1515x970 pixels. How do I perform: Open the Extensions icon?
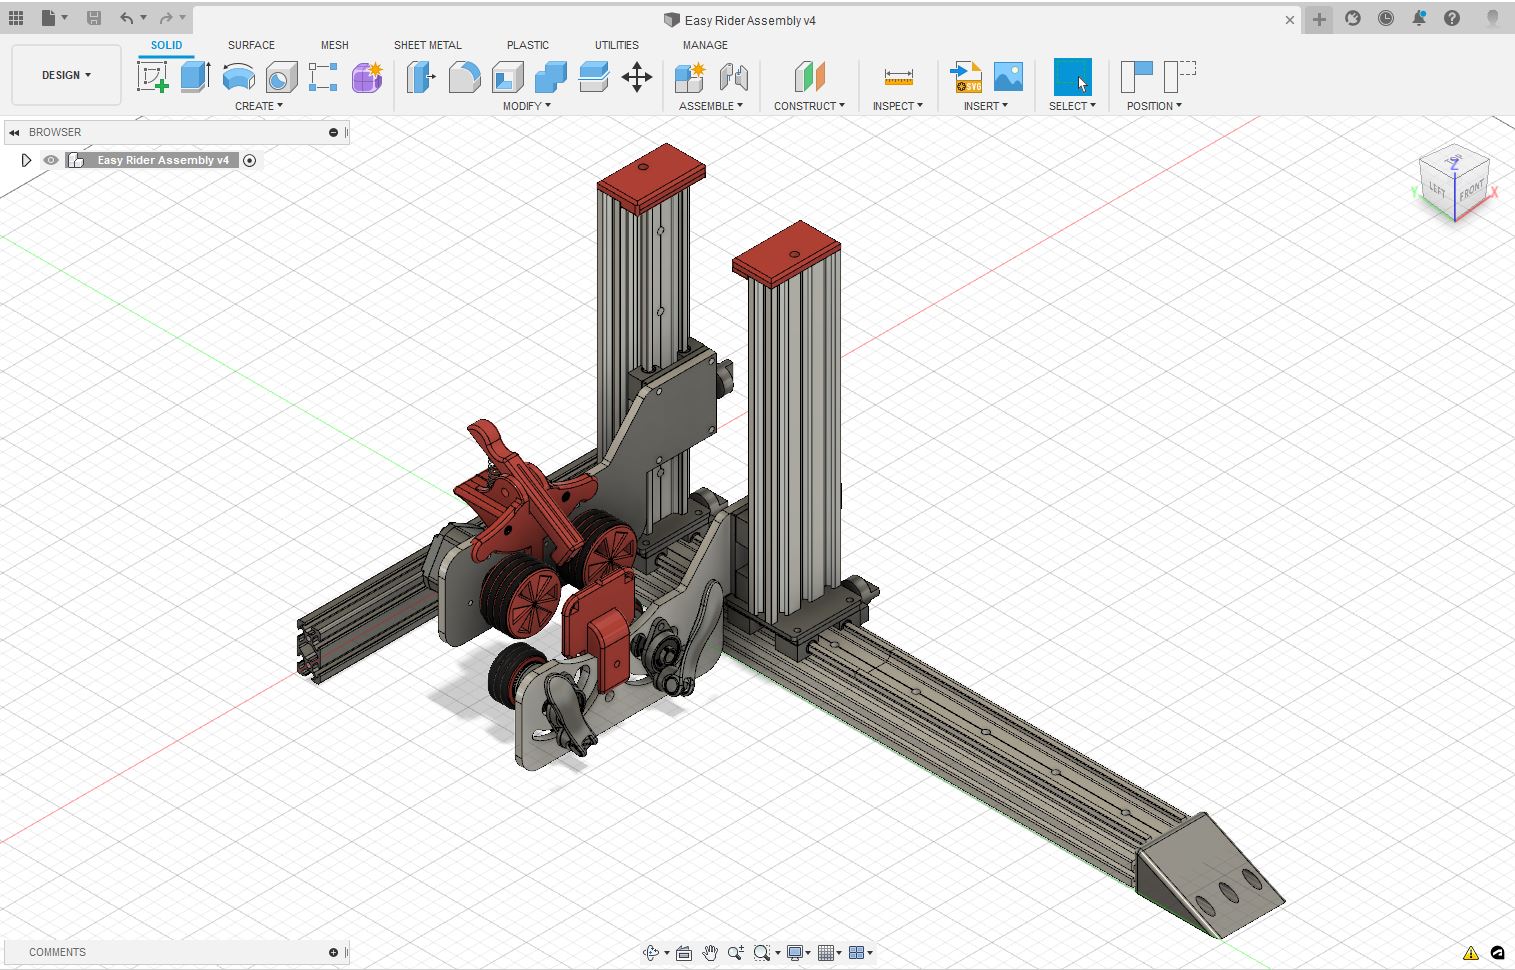[1353, 18]
